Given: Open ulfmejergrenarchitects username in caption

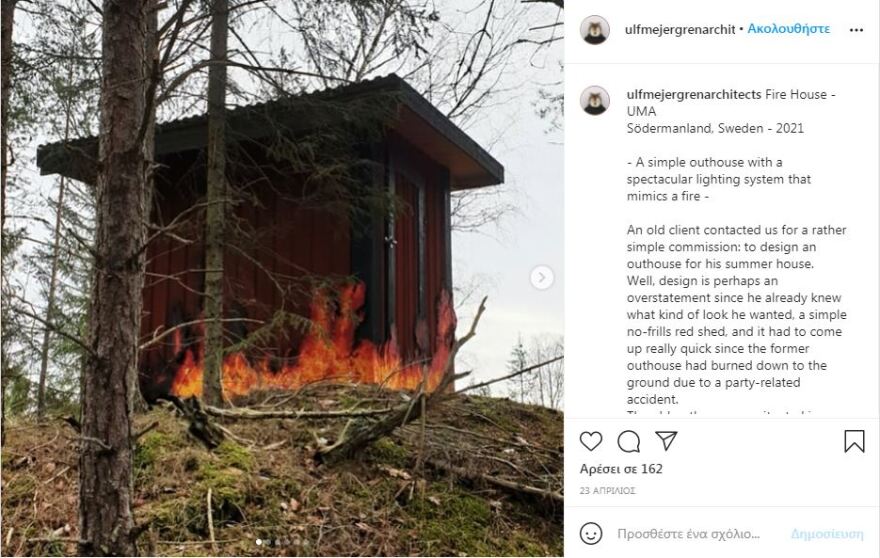Looking at the screenshot, I should (x=694, y=94).
